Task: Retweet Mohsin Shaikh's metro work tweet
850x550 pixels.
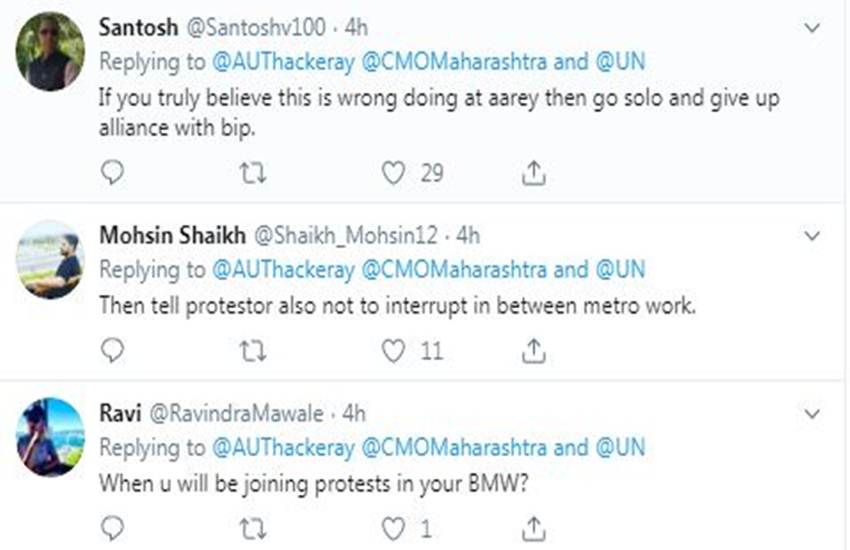Action: pos(253,350)
